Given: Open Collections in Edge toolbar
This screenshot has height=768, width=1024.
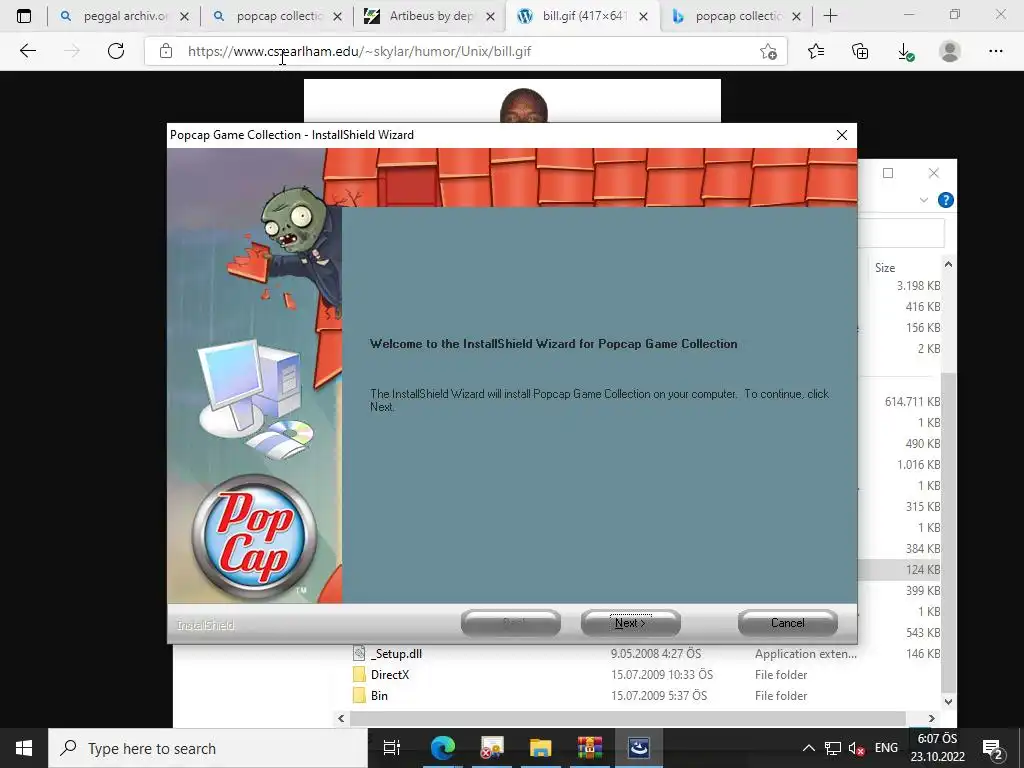Looking at the screenshot, I should (x=860, y=51).
